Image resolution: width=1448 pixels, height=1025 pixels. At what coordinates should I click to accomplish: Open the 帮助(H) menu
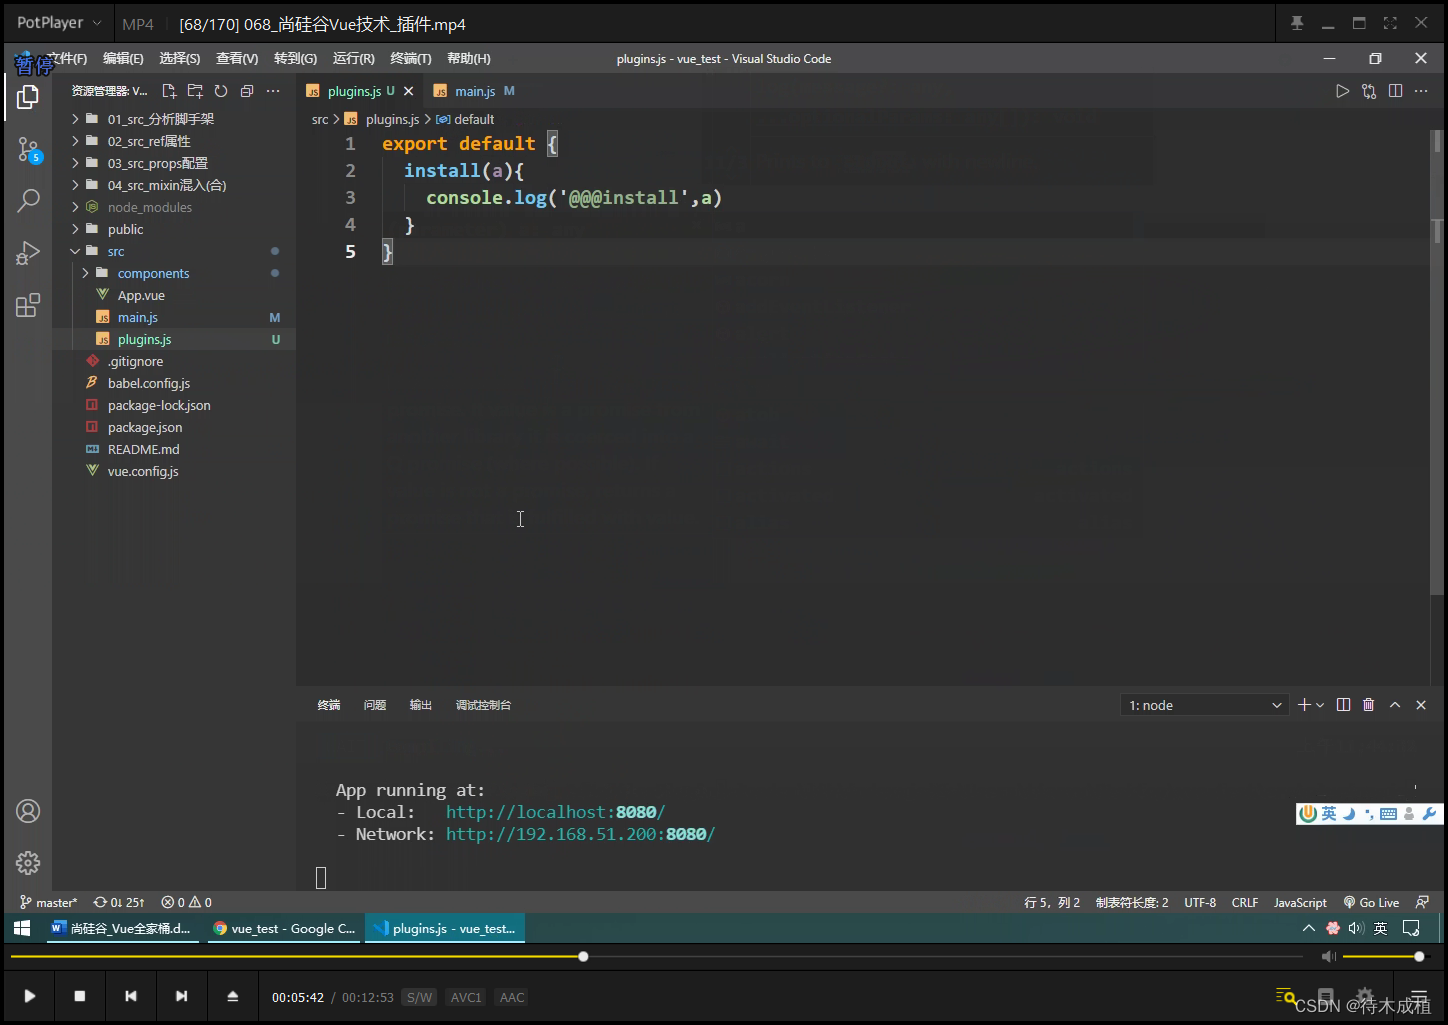[x=468, y=59]
